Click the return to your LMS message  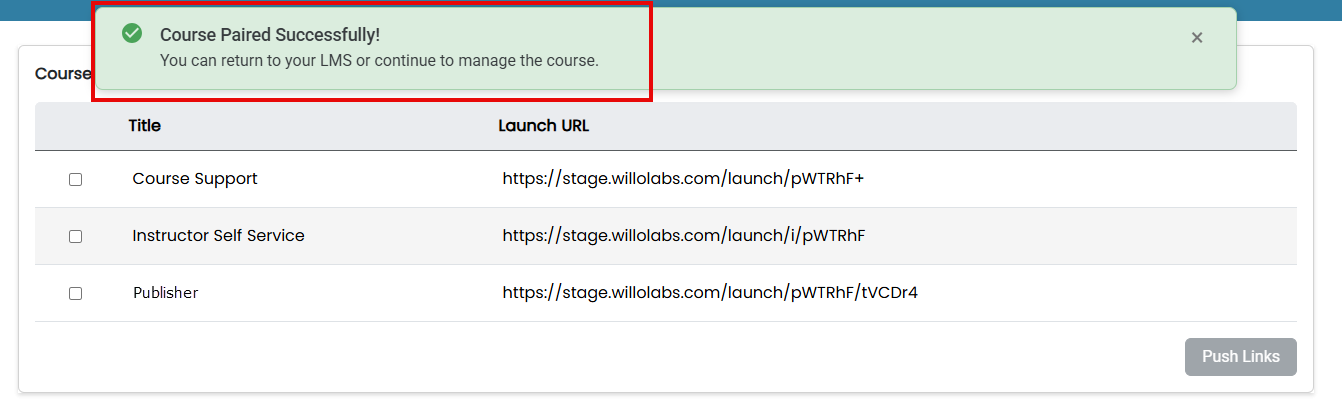tap(379, 60)
